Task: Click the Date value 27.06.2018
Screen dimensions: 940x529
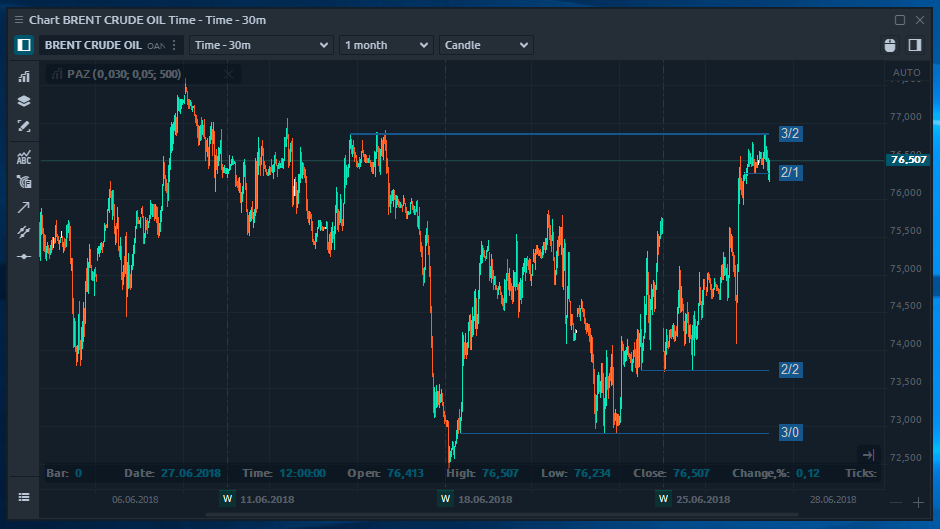Action: point(191,473)
